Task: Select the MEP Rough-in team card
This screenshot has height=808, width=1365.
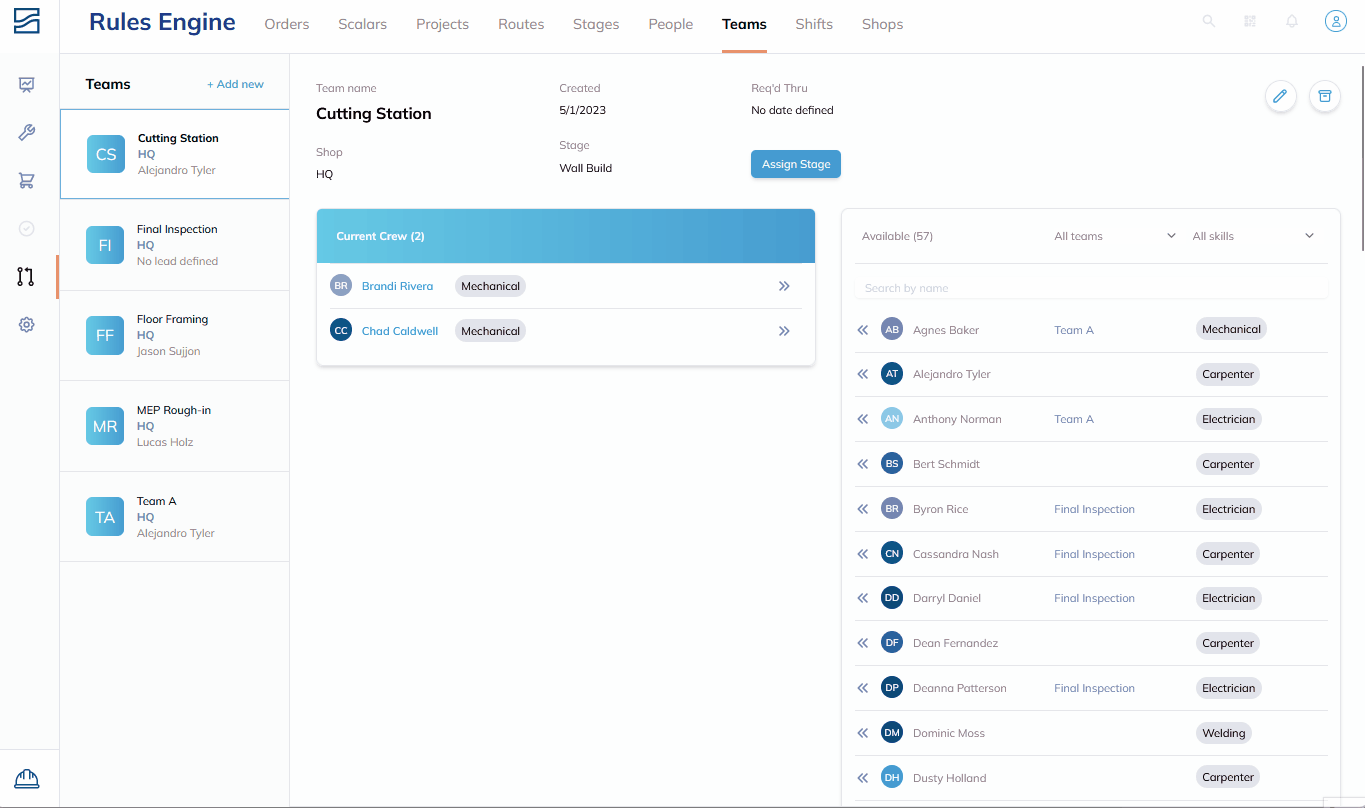Action: pos(175,426)
